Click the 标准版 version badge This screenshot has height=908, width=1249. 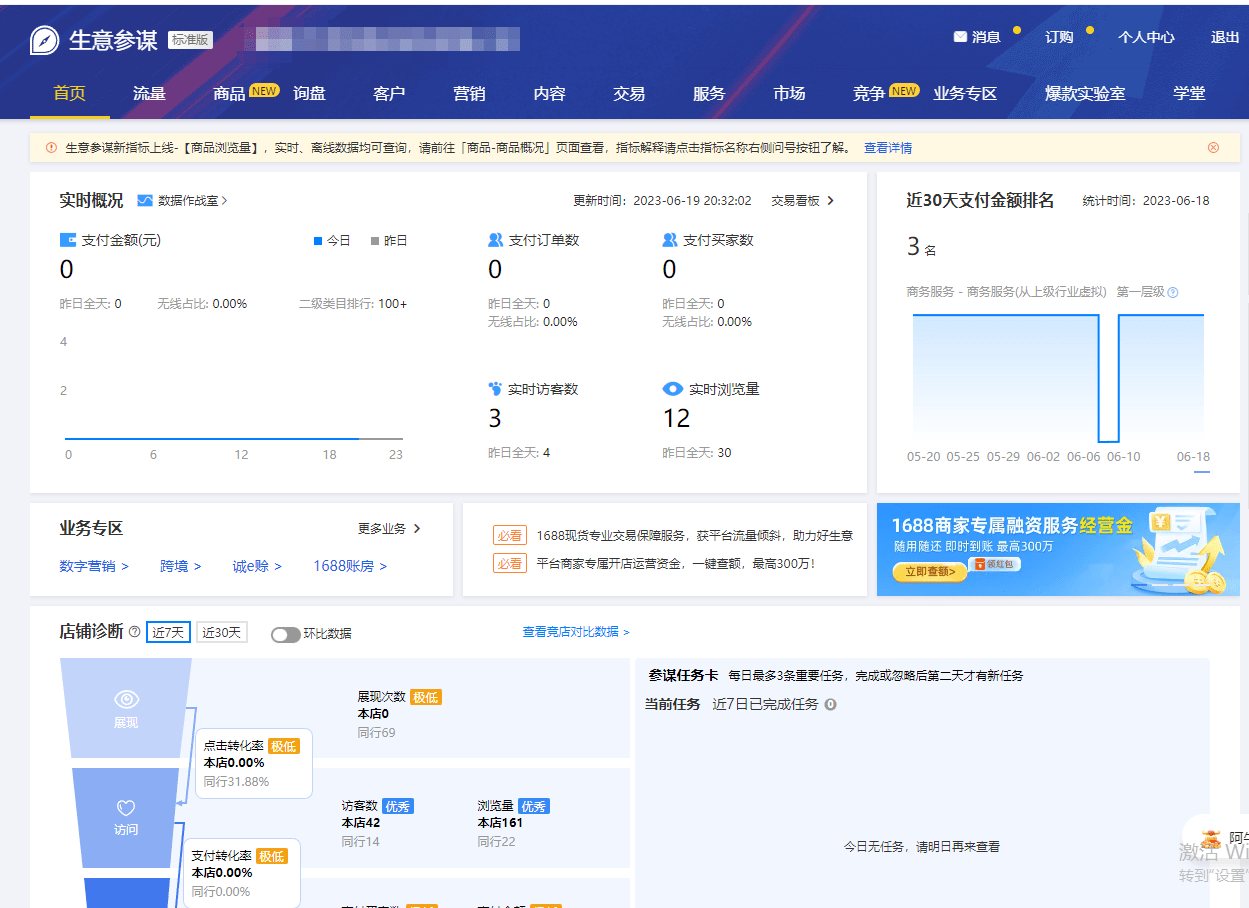pyautogui.click(x=190, y=40)
